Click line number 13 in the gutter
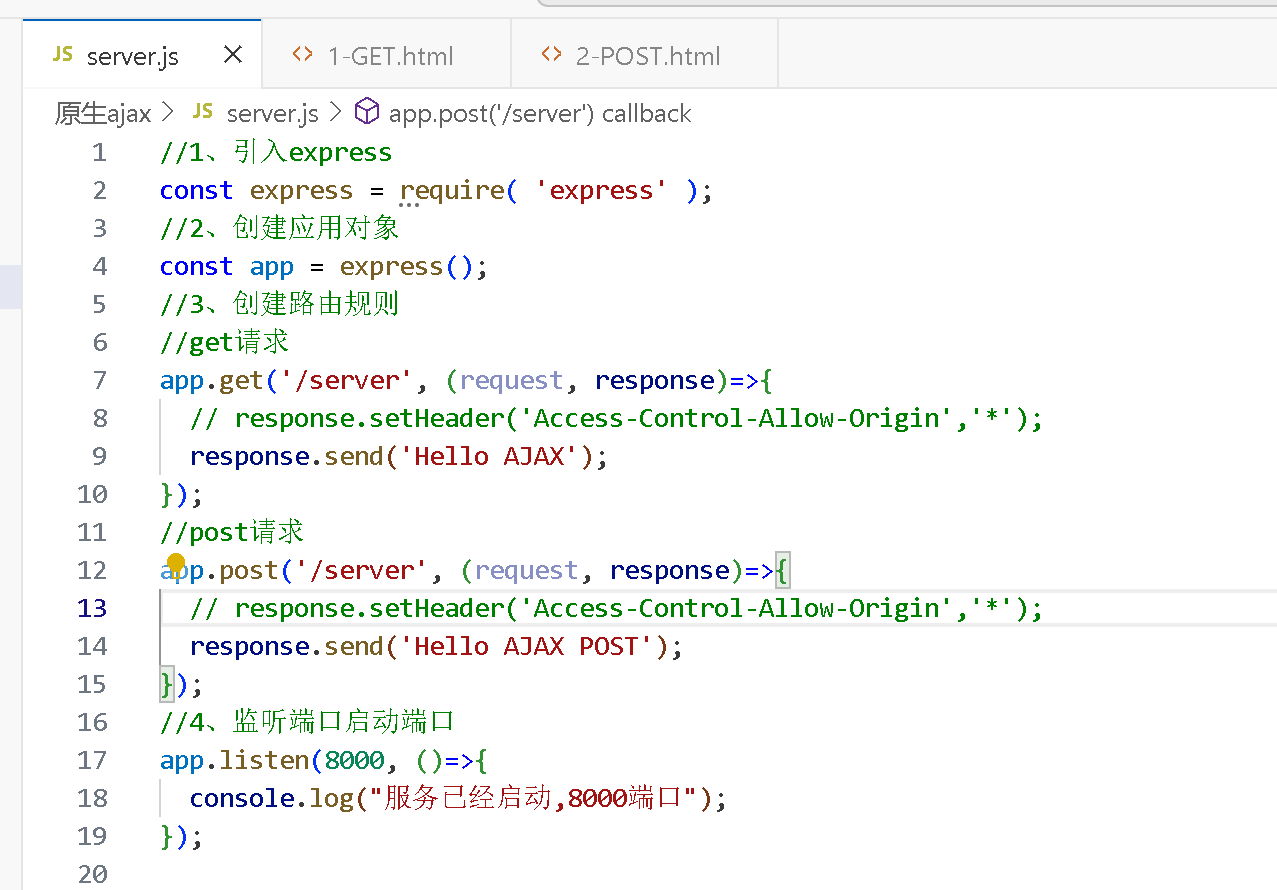Viewport: 1277px width, 890px height. 92,608
